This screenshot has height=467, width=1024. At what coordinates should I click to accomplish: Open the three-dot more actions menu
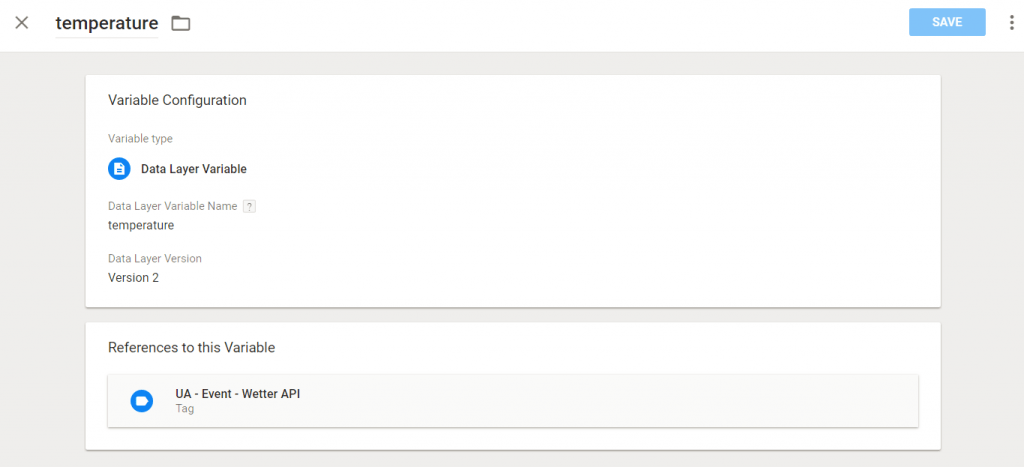[1011, 23]
